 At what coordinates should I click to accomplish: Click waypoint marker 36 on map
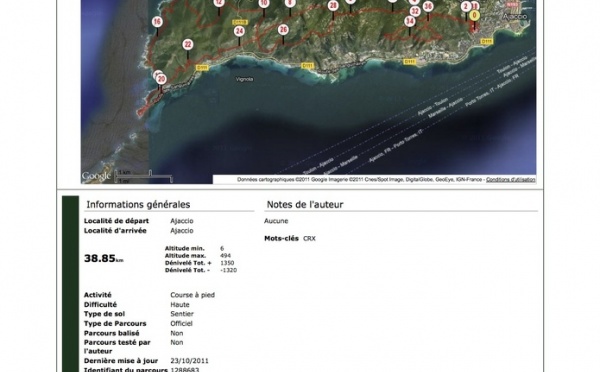428,6
